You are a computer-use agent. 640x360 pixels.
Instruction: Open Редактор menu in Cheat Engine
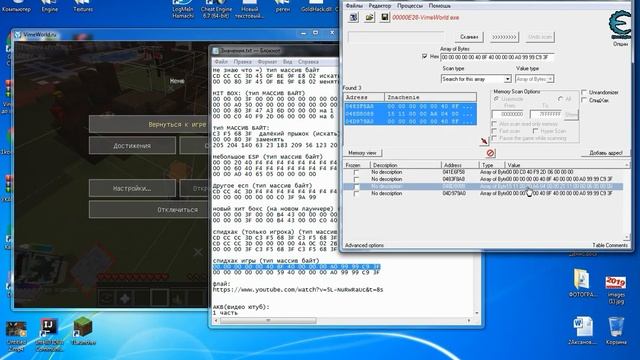pos(380,6)
